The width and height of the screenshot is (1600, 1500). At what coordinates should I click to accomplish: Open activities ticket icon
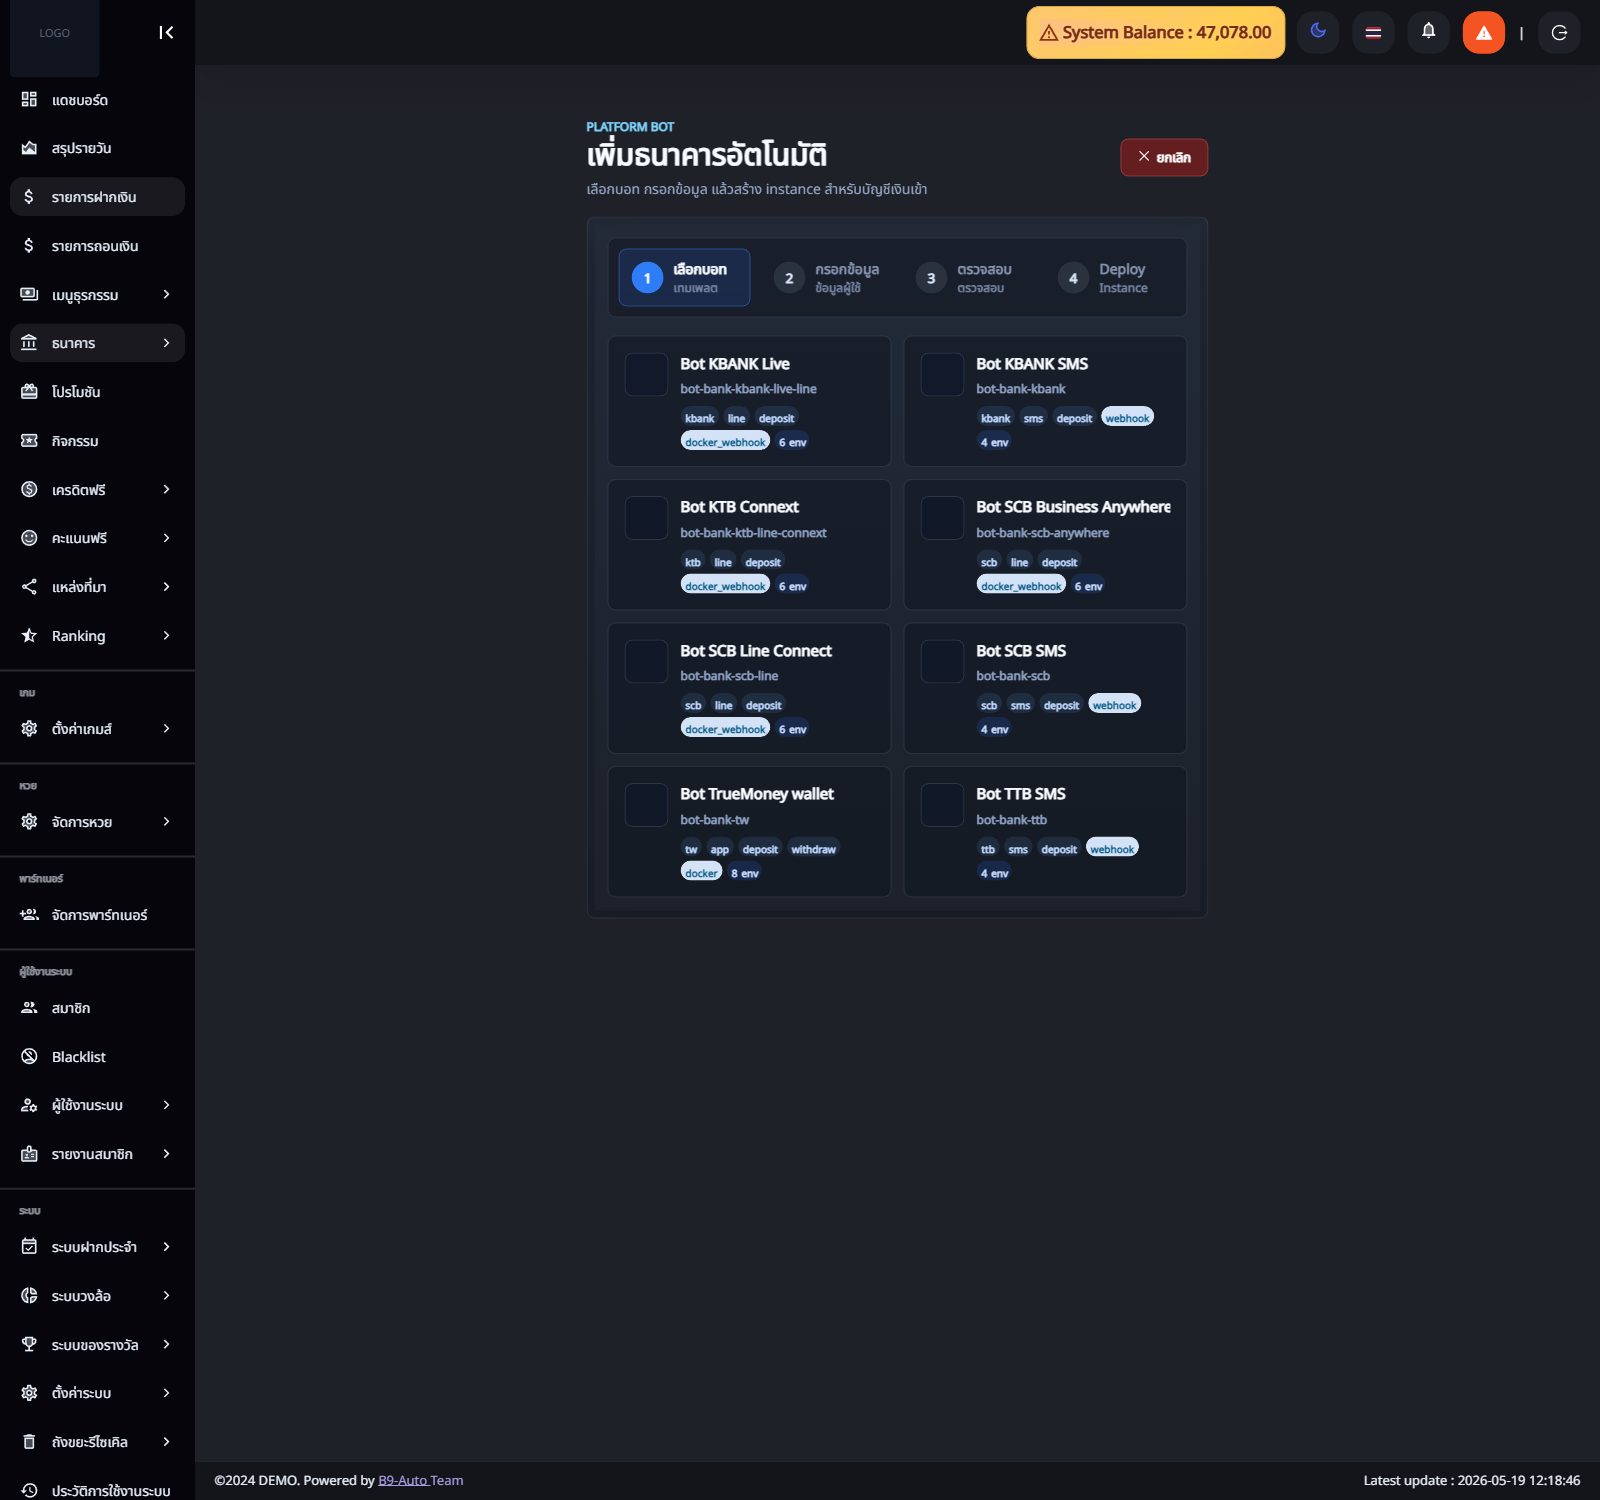click(29, 441)
